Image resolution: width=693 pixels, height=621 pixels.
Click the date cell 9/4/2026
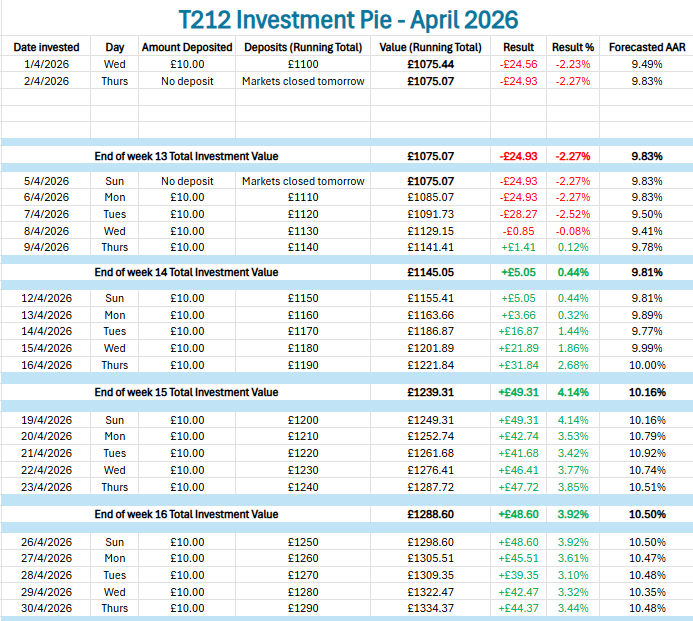[46, 247]
